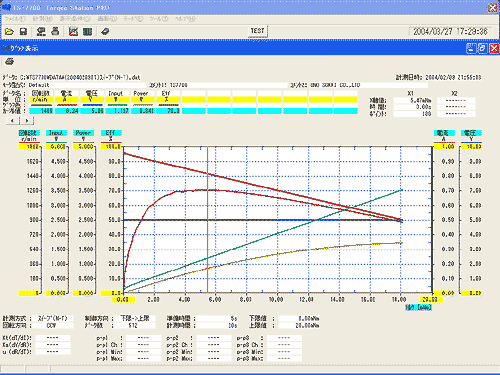Click the CCW rotation direction value
The image size is (500, 375).
(53, 325)
